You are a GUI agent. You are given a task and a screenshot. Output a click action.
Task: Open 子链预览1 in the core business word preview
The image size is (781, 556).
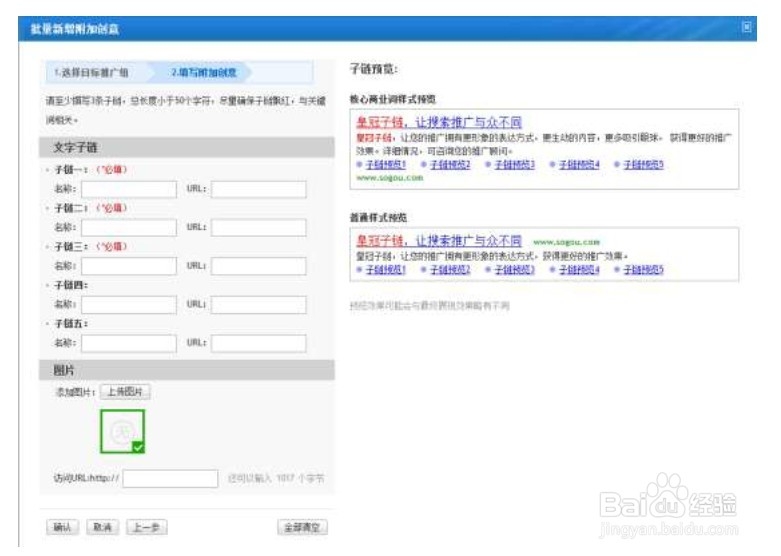click(386, 164)
